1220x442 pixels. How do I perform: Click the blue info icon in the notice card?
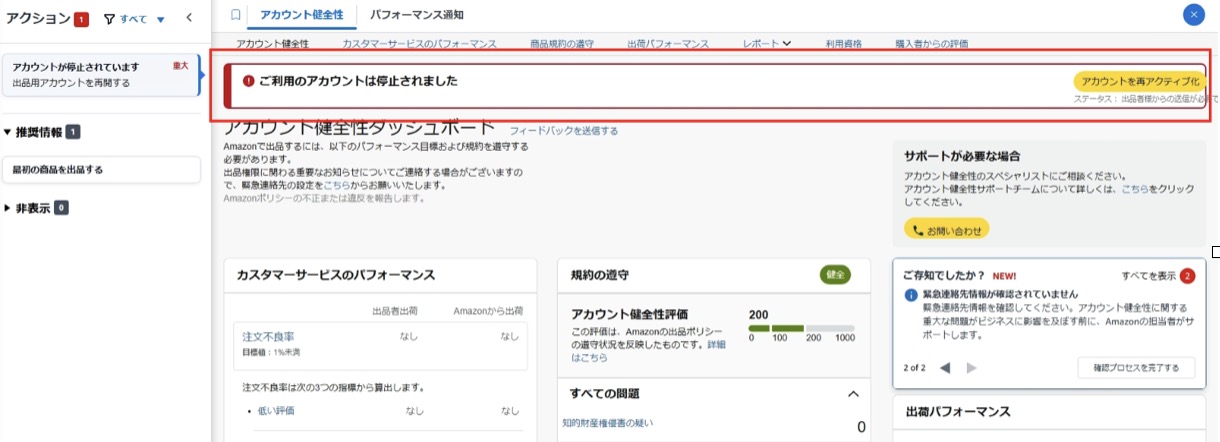(911, 296)
